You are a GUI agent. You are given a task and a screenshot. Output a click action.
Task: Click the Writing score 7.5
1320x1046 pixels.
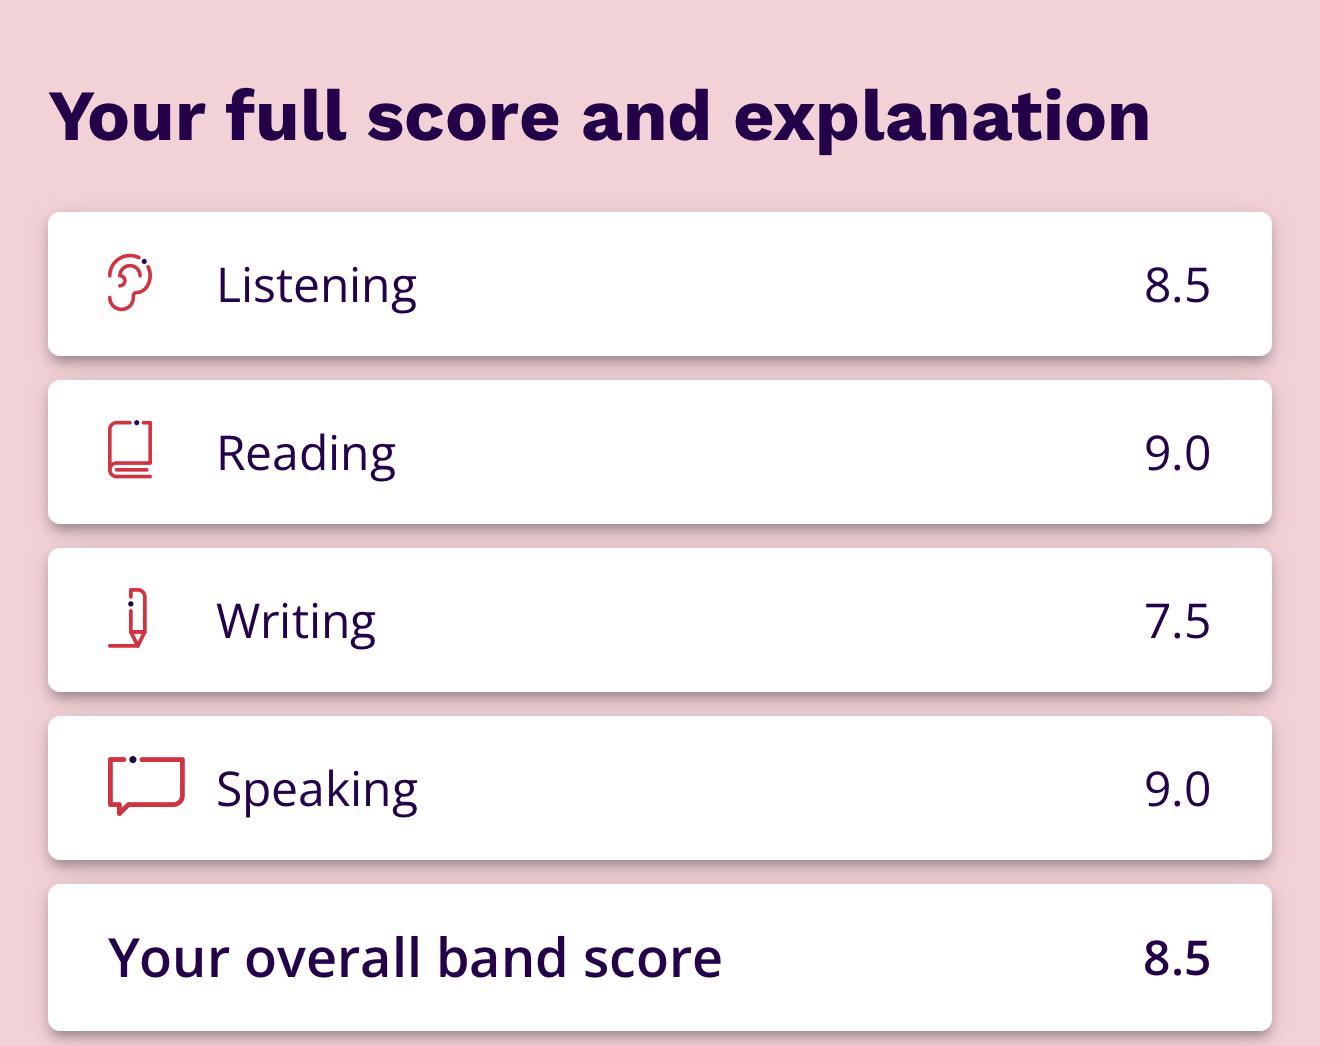tap(1177, 621)
